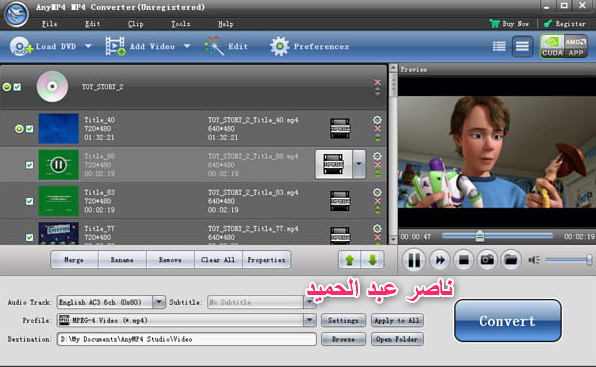596x367 pixels.
Task: Mute the preview speaker icon
Action: [x=534, y=260]
